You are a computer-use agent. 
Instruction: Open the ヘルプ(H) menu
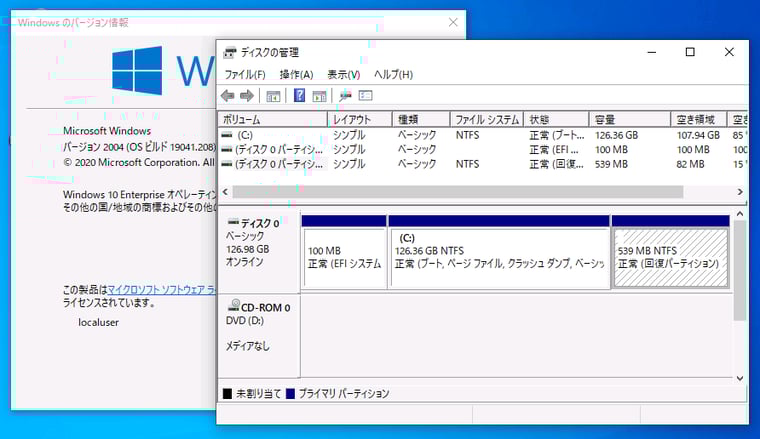tap(393, 75)
